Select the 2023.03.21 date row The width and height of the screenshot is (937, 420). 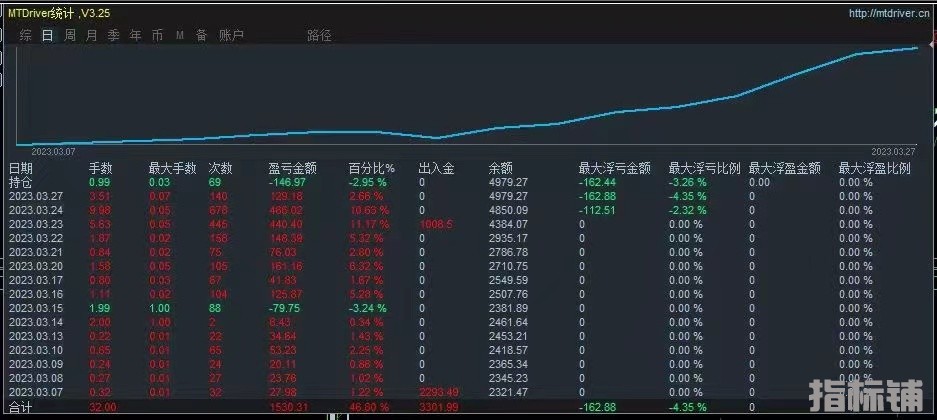click(36, 252)
